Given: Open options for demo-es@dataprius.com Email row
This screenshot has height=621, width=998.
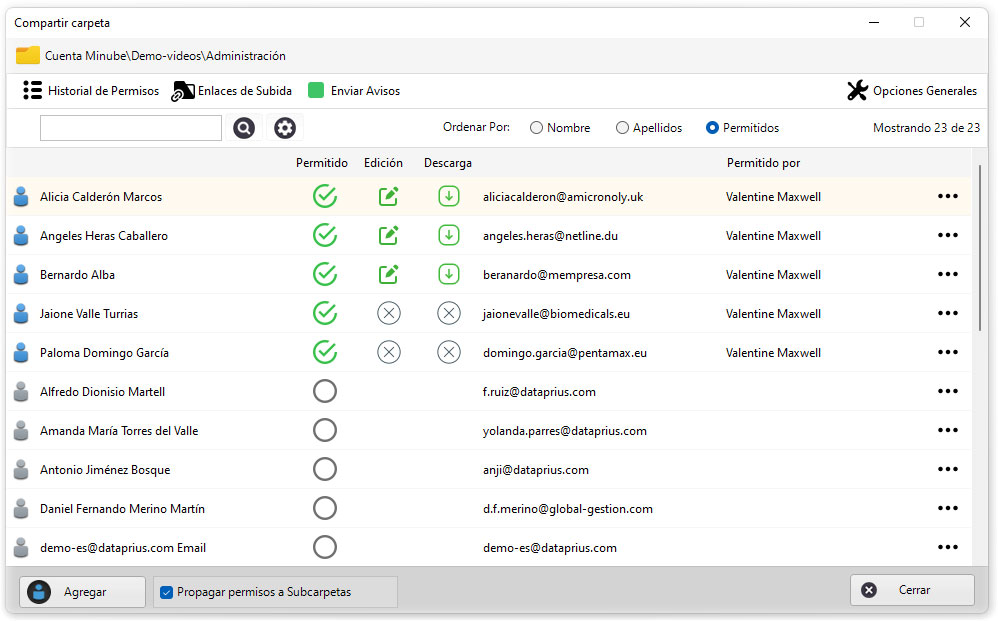Looking at the screenshot, I should [x=948, y=547].
